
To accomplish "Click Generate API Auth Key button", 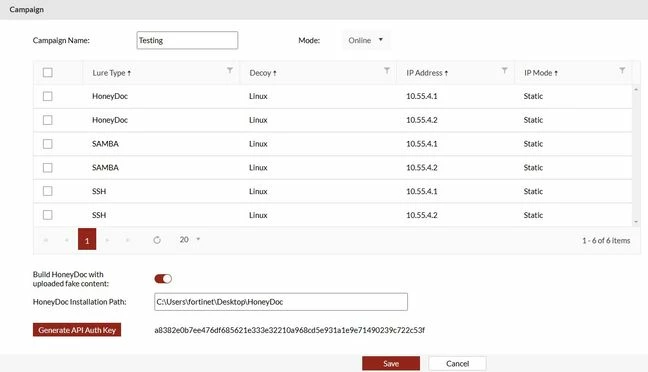I will pyautogui.click(x=77, y=330).
